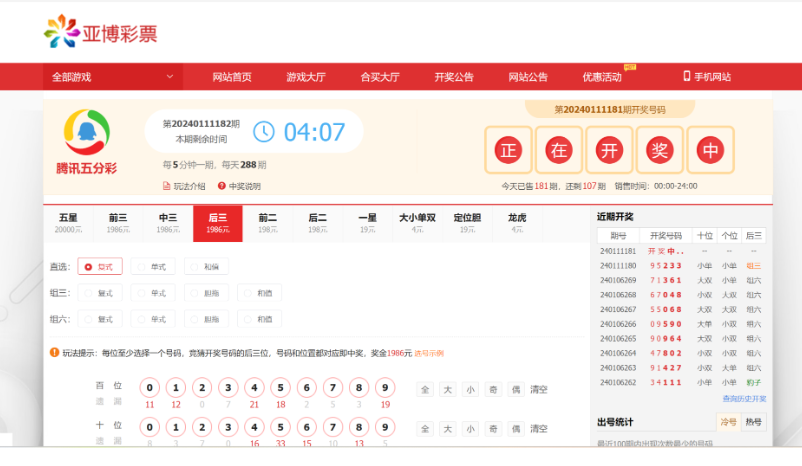Open 游戏大厅 in navigation bar
Screen dimensions: 802x466
click(306, 77)
